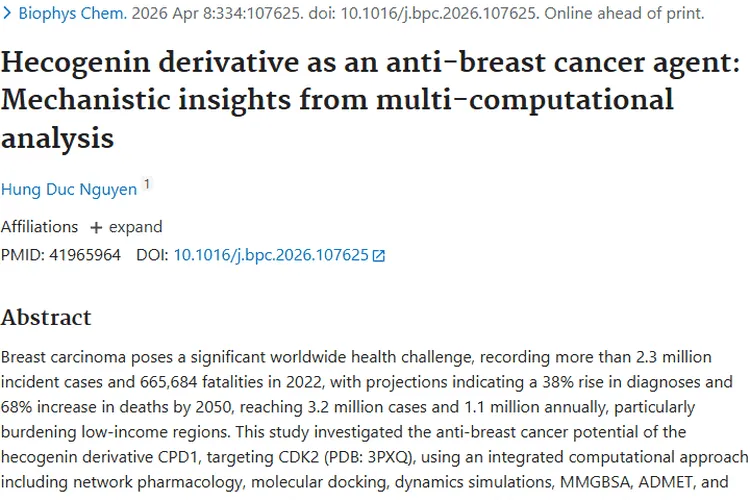
Task: Click the external link icon after DOI
Action: 379,256
